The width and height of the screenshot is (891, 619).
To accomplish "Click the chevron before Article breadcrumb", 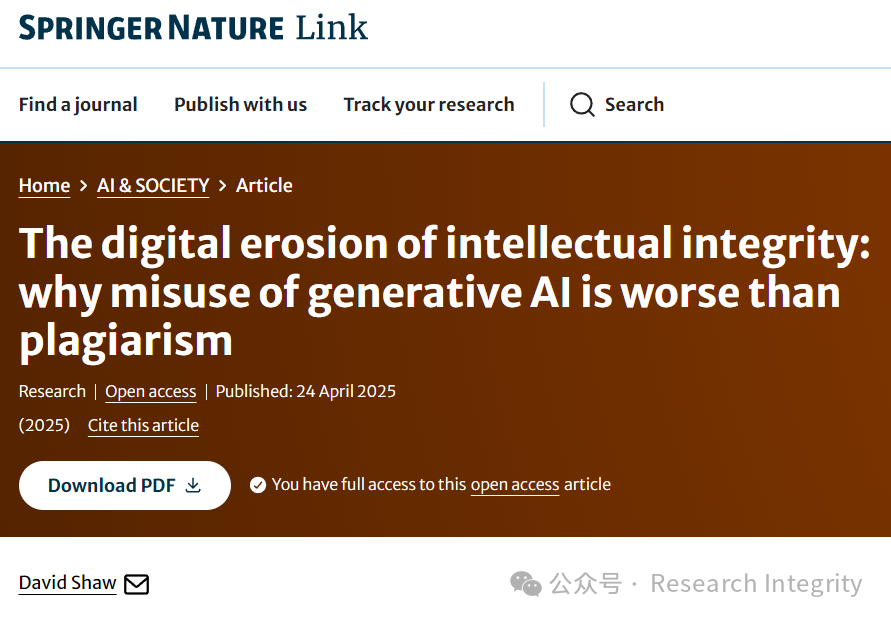I will tap(222, 186).
